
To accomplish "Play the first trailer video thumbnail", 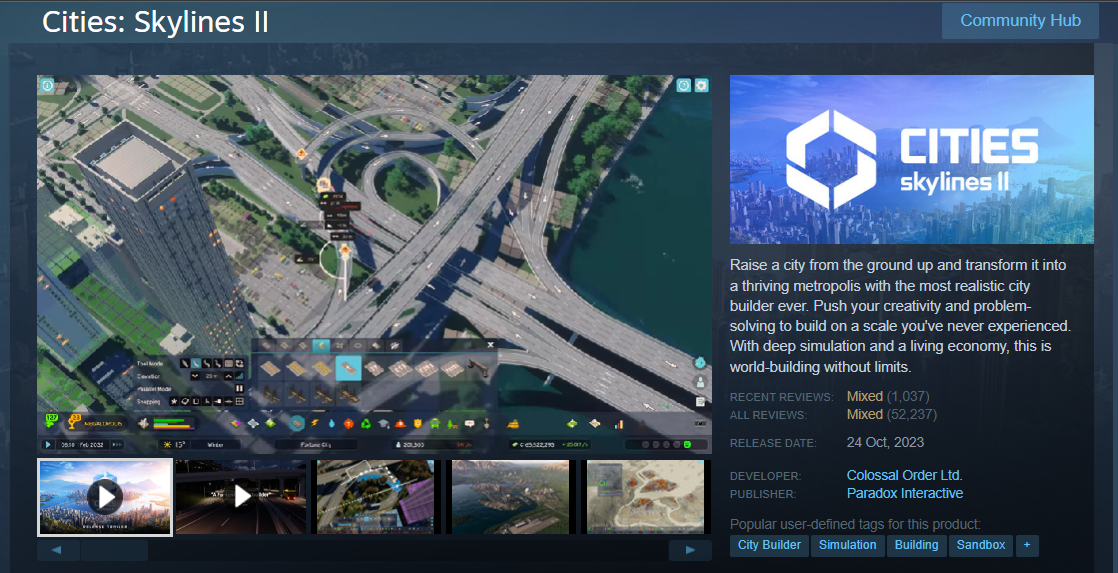I will (105, 497).
